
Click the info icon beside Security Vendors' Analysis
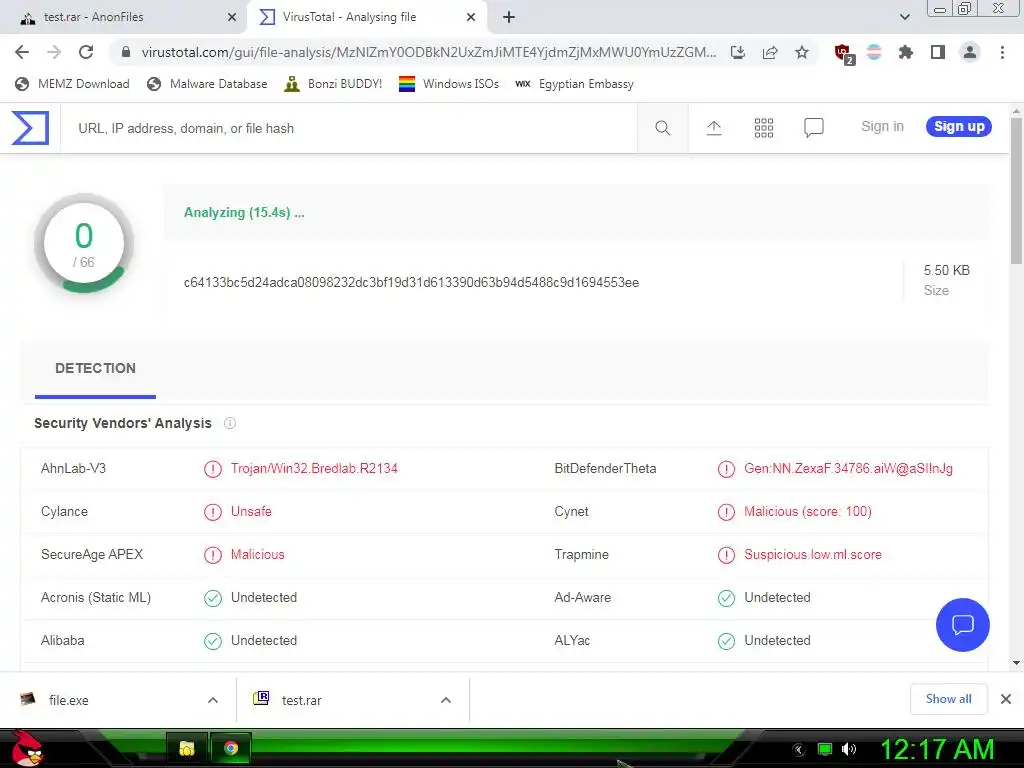pos(230,423)
